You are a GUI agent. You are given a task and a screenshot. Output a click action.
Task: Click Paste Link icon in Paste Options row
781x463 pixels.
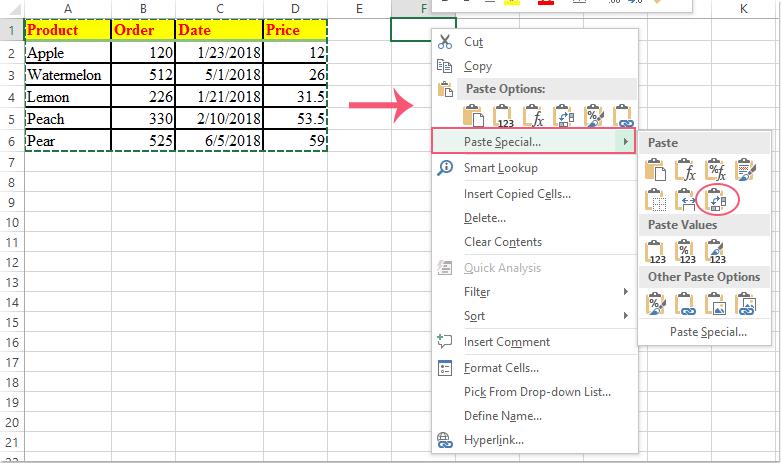point(624,116)
